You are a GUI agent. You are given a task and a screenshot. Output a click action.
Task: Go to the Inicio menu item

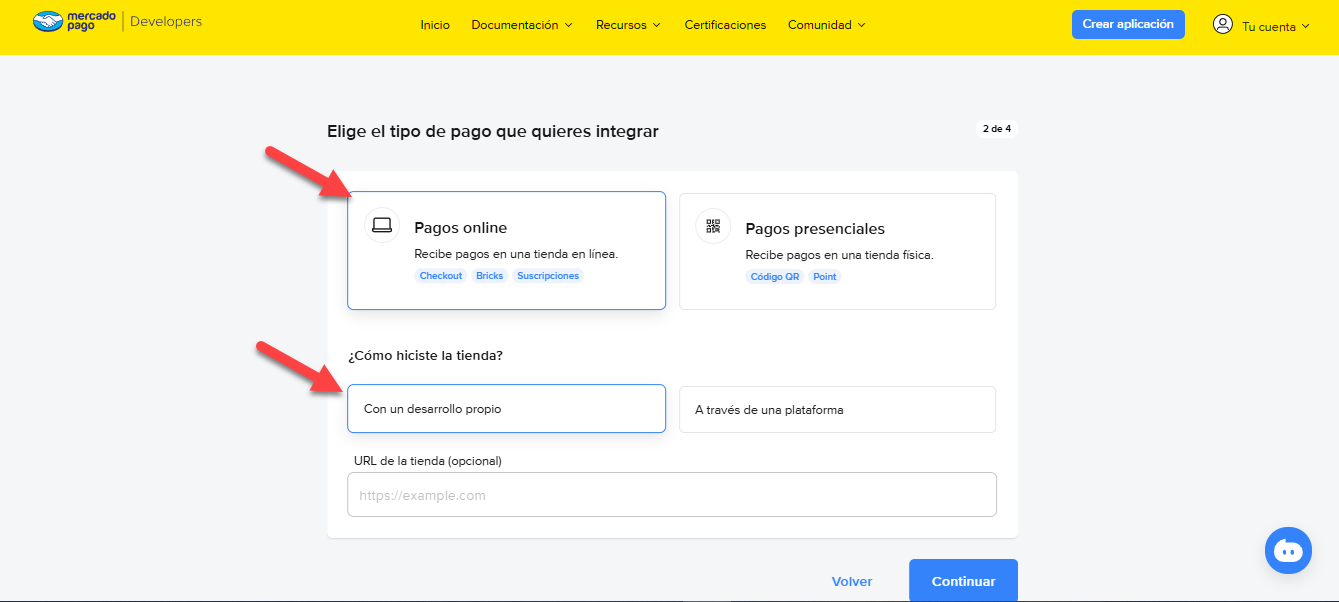435,25
